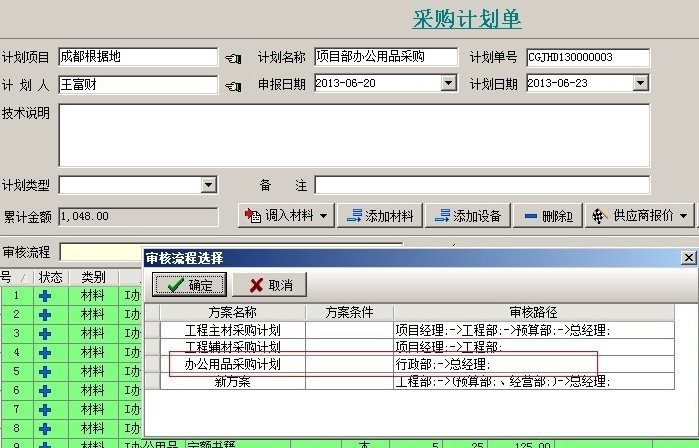Open the 调入材料 dropdown menu
This screenshot has width=699, height=448.
coord(325,216)
